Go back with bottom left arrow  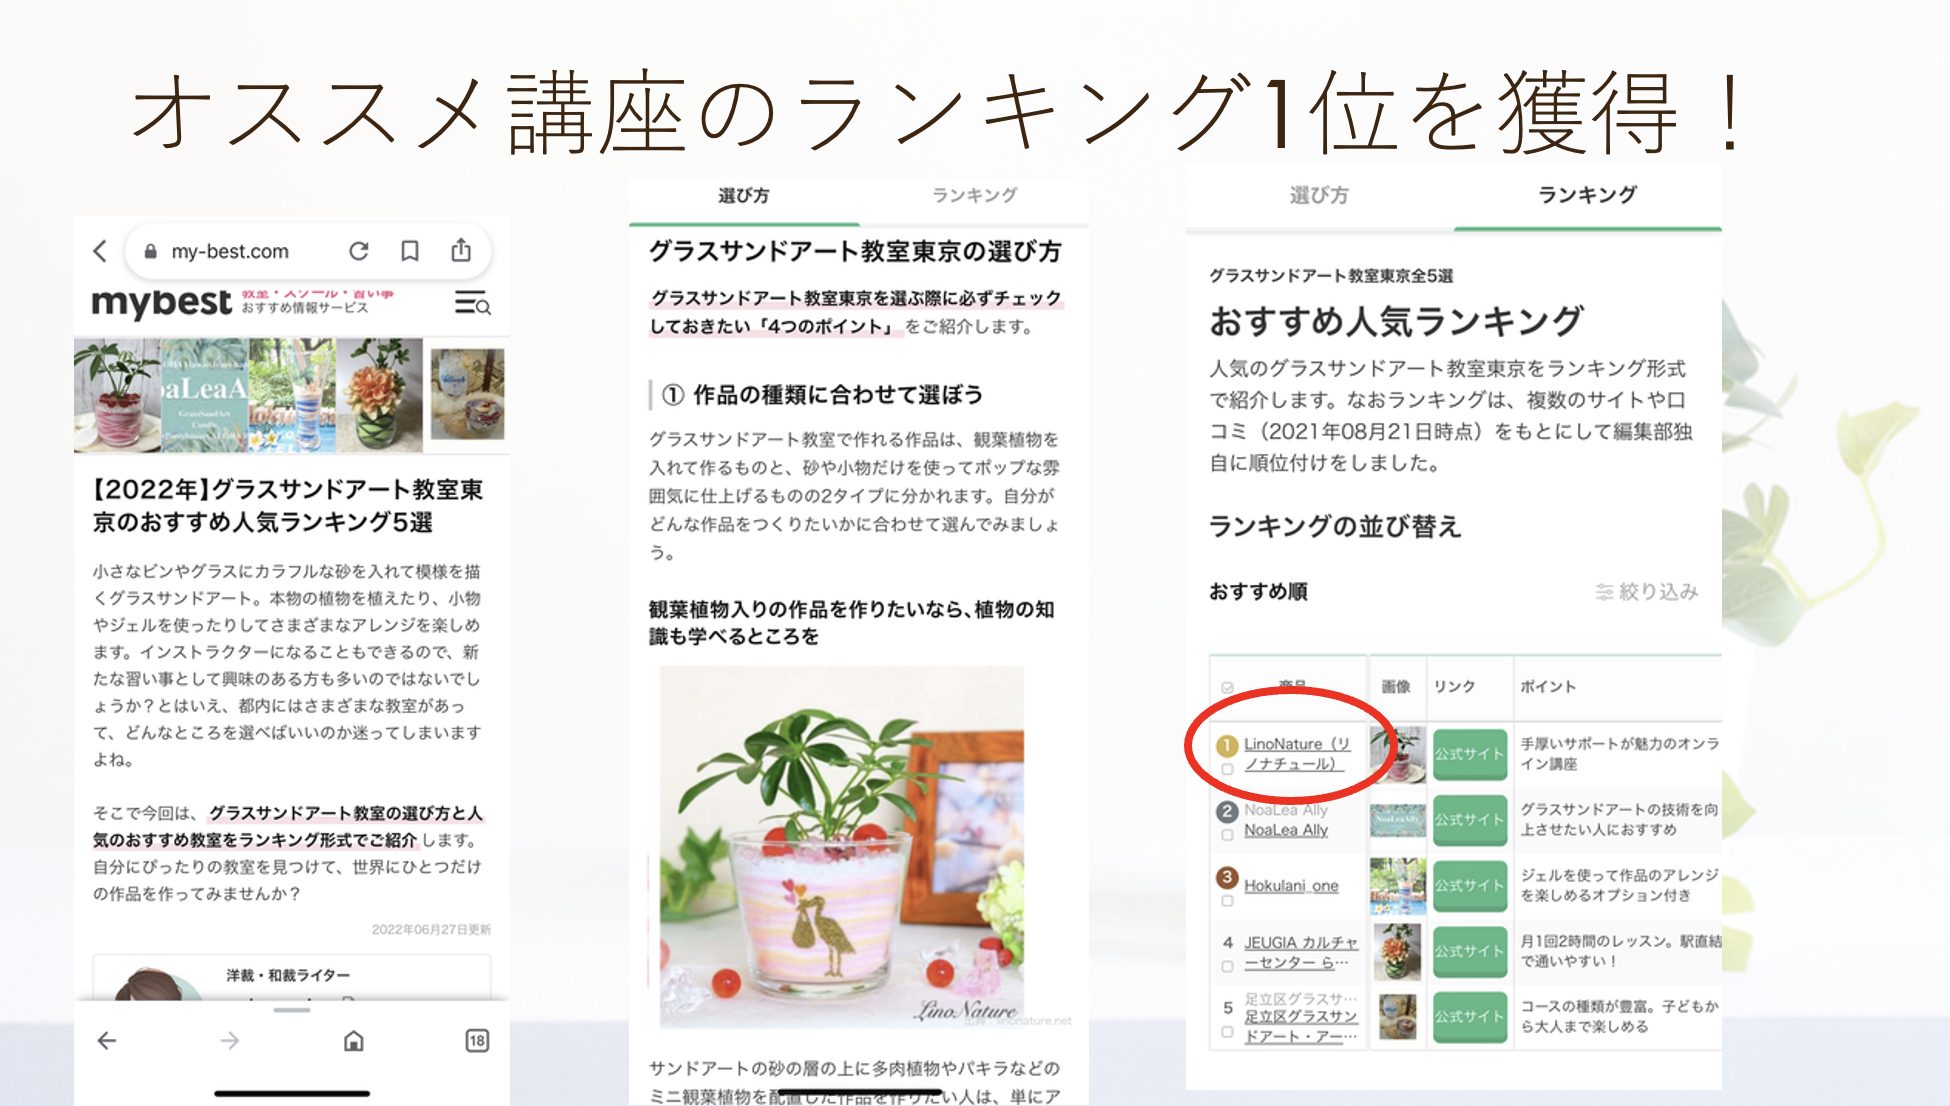pyautogui.click(x=107, y=1041)
